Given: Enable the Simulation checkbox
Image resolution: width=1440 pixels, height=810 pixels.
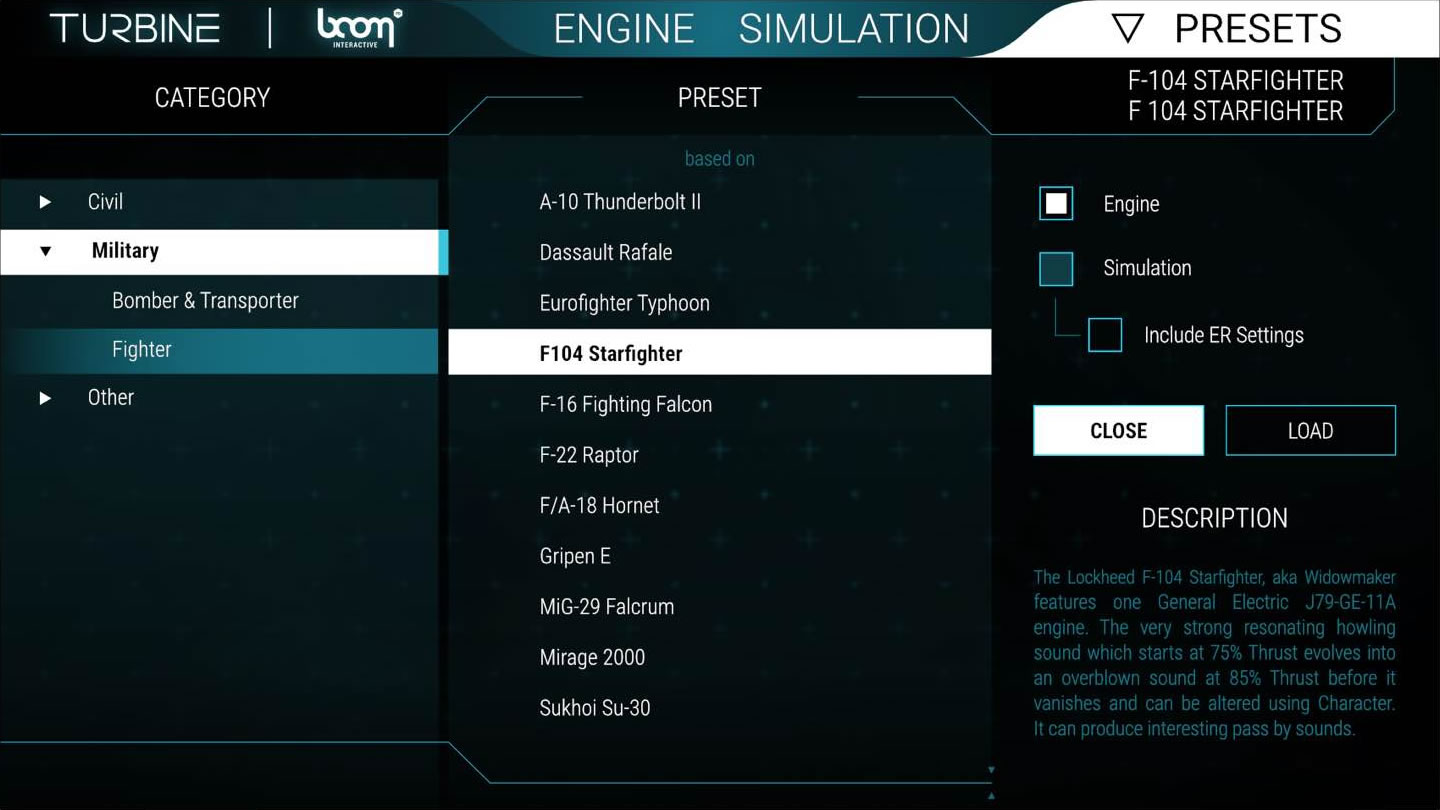Looking at the screenshot, I should pos(1056,268).
